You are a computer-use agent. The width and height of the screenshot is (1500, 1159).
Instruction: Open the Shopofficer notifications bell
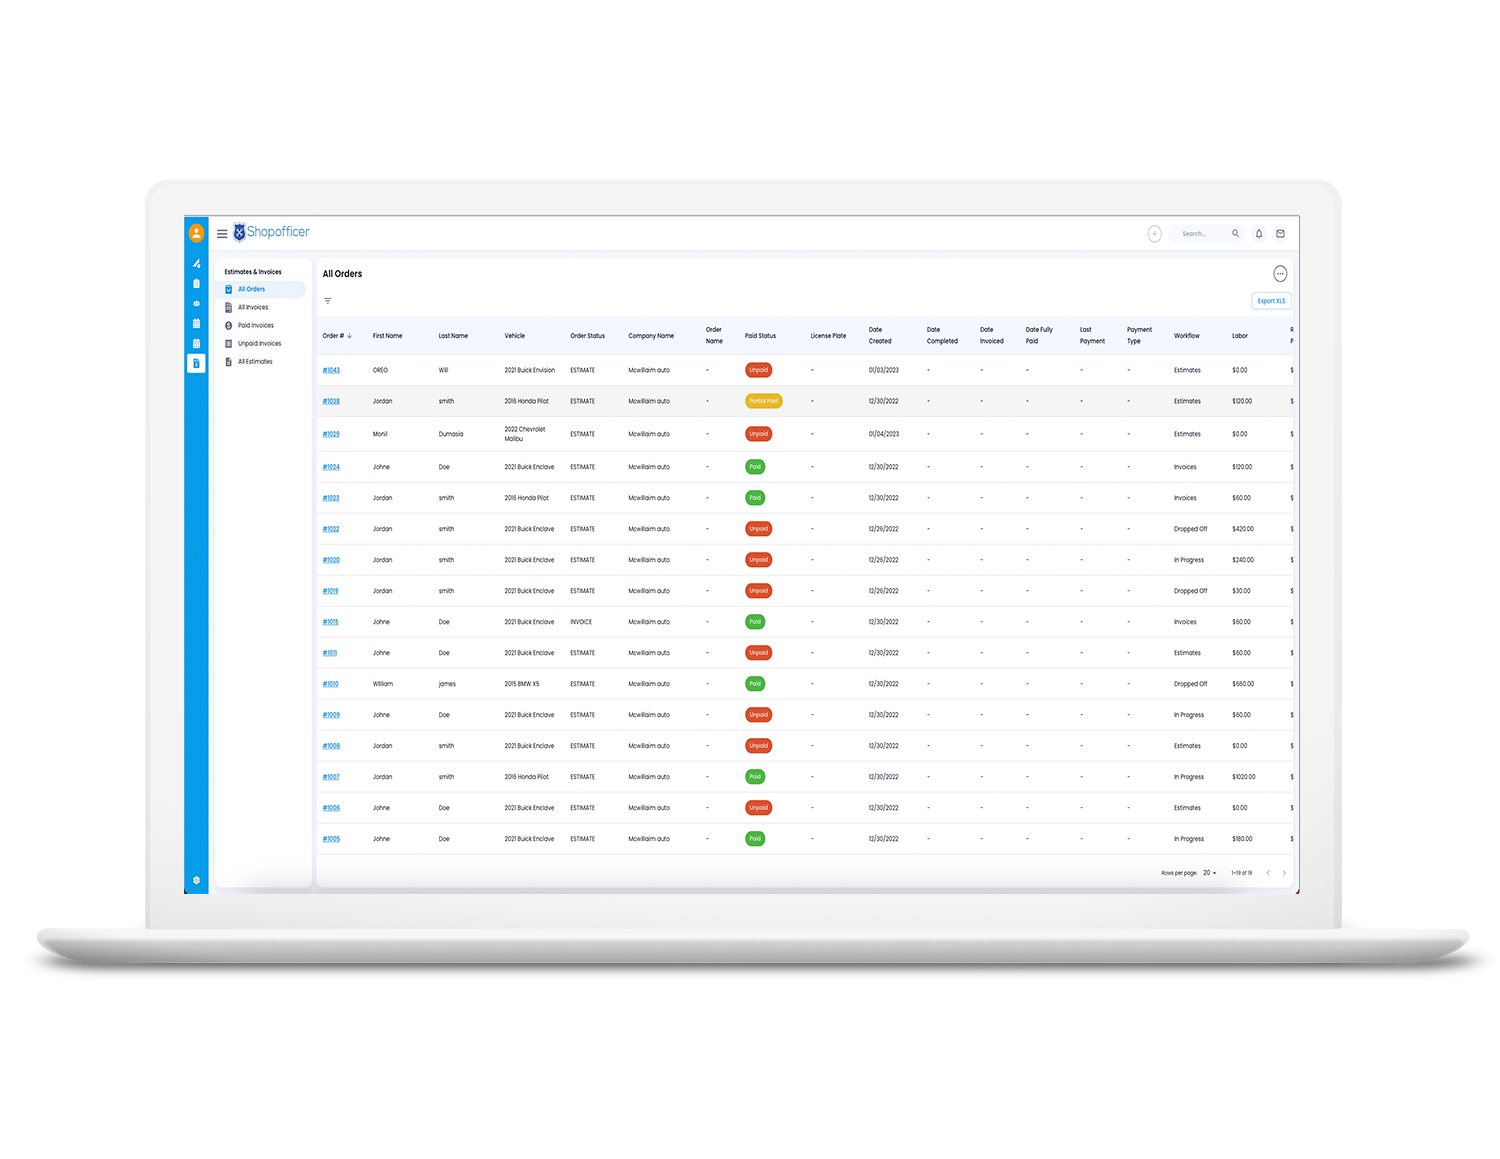pos(1259,233)
